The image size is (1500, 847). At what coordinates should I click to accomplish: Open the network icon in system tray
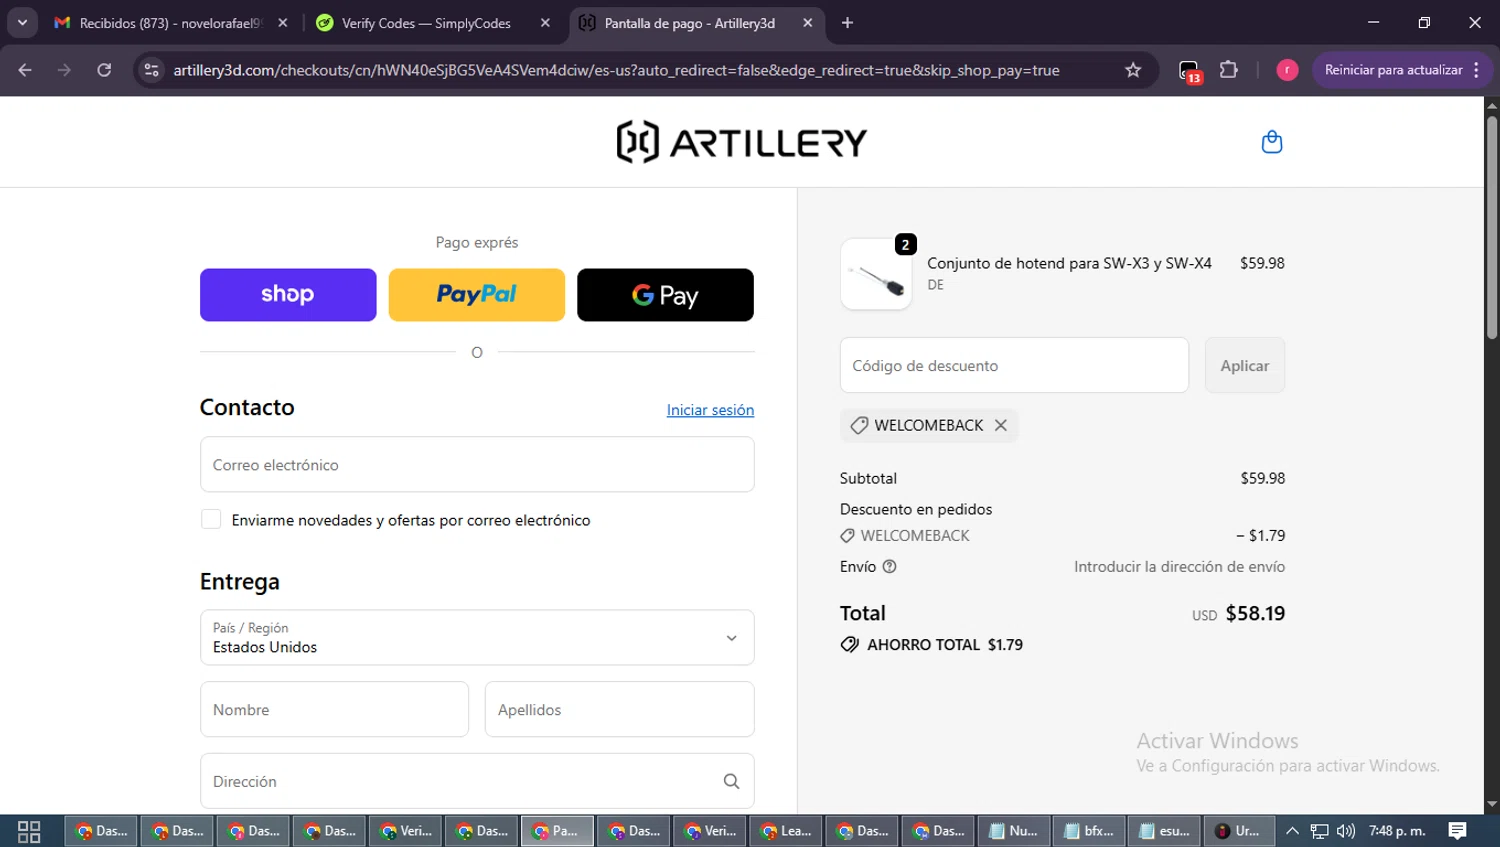tap(1320, 831)
